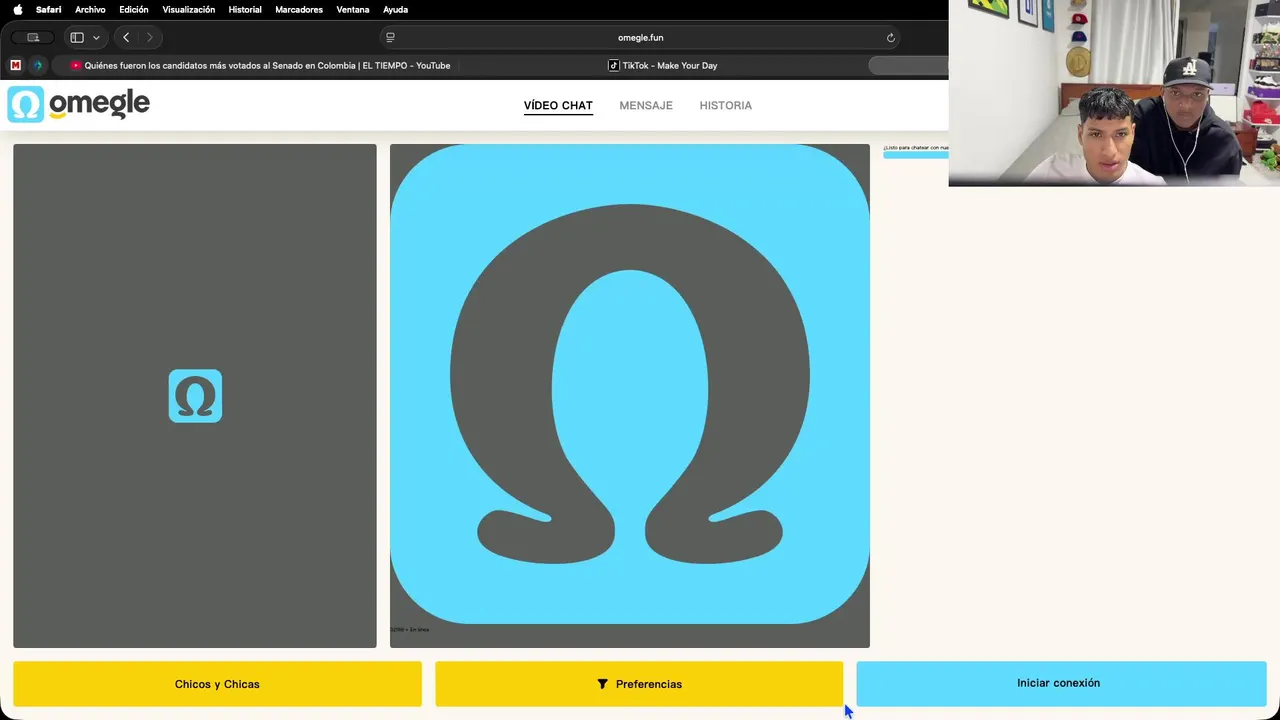
Task: Open the second pinned tab icon
Action: 38,65
